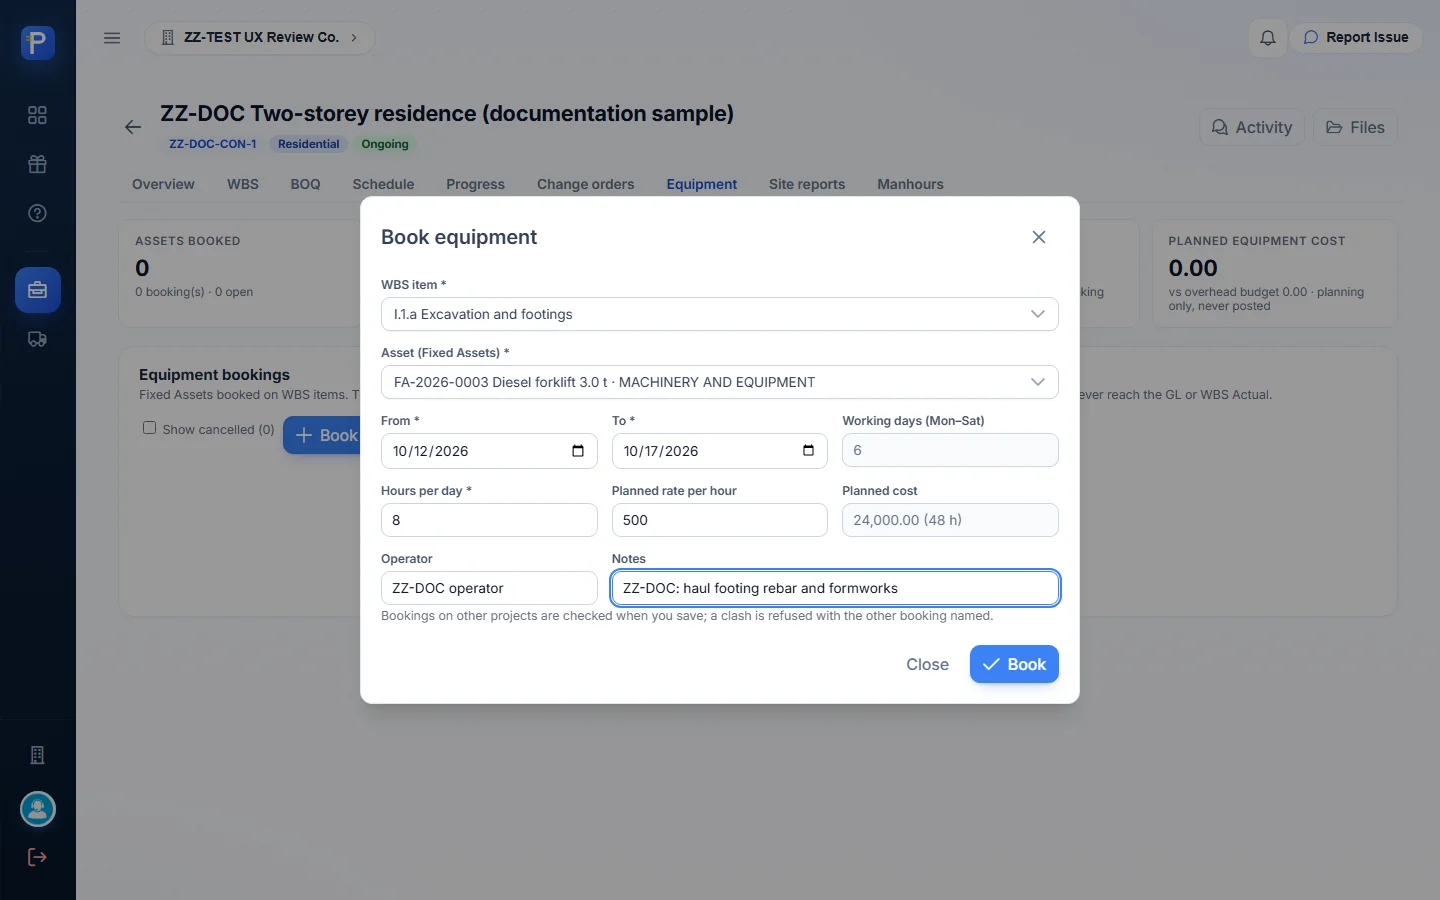This screenshot has width=1440, height=900.
Task: Click the P app logo icon
Action: pos(38,43)
